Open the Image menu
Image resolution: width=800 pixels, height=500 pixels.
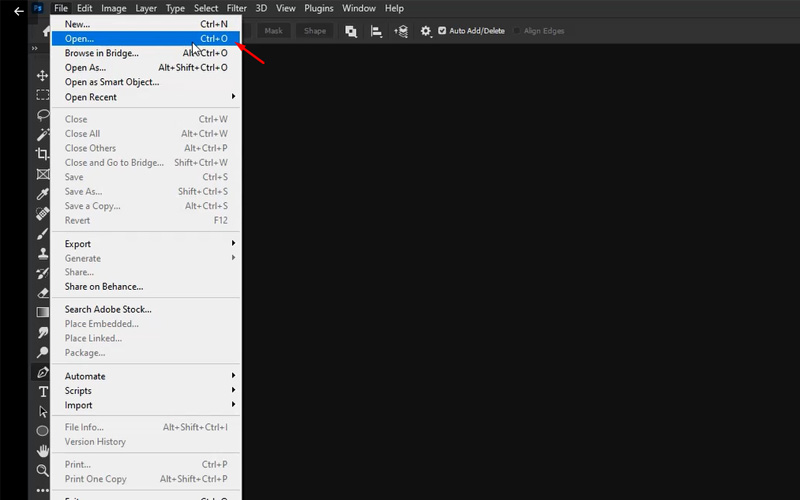113,8
